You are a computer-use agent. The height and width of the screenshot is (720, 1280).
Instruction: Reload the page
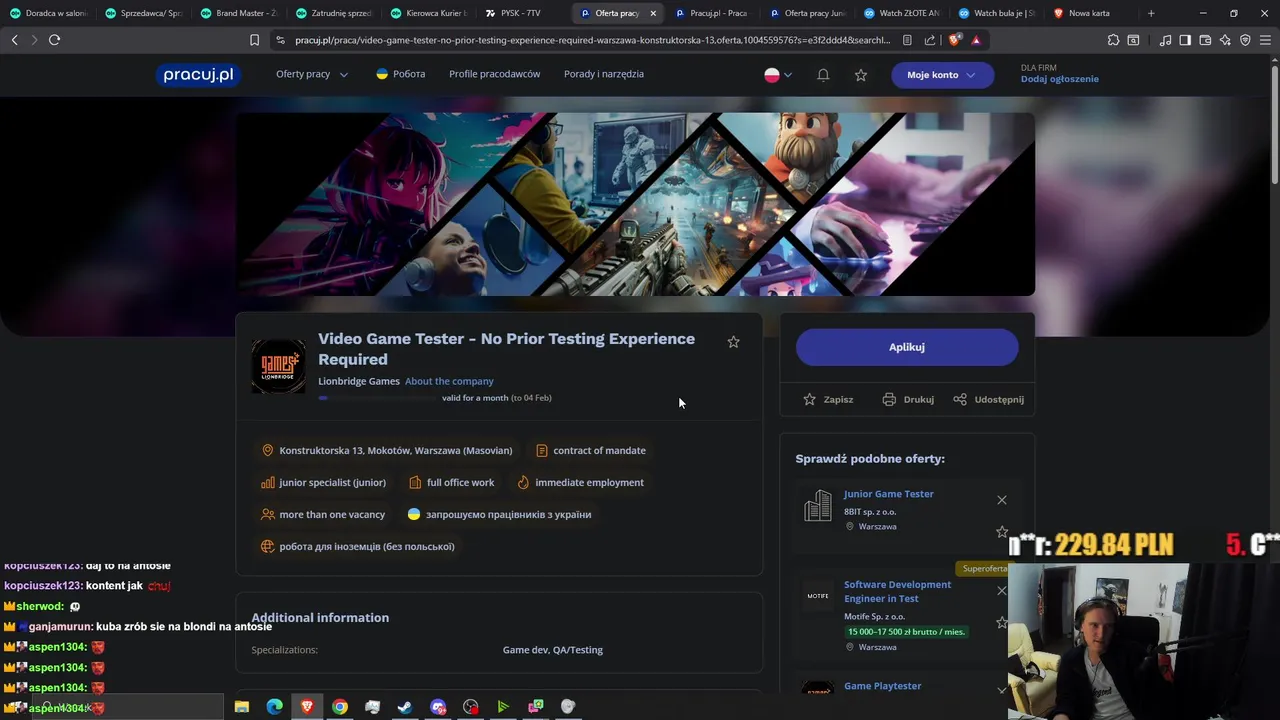(54, 40)
